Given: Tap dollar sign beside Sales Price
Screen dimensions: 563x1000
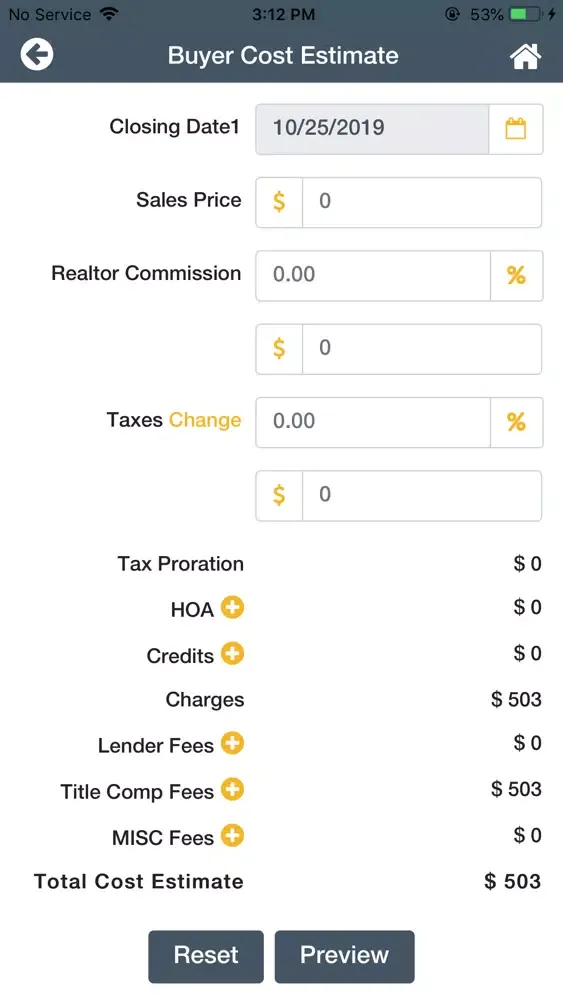Looking at the screenshot, I should (279, 202).
